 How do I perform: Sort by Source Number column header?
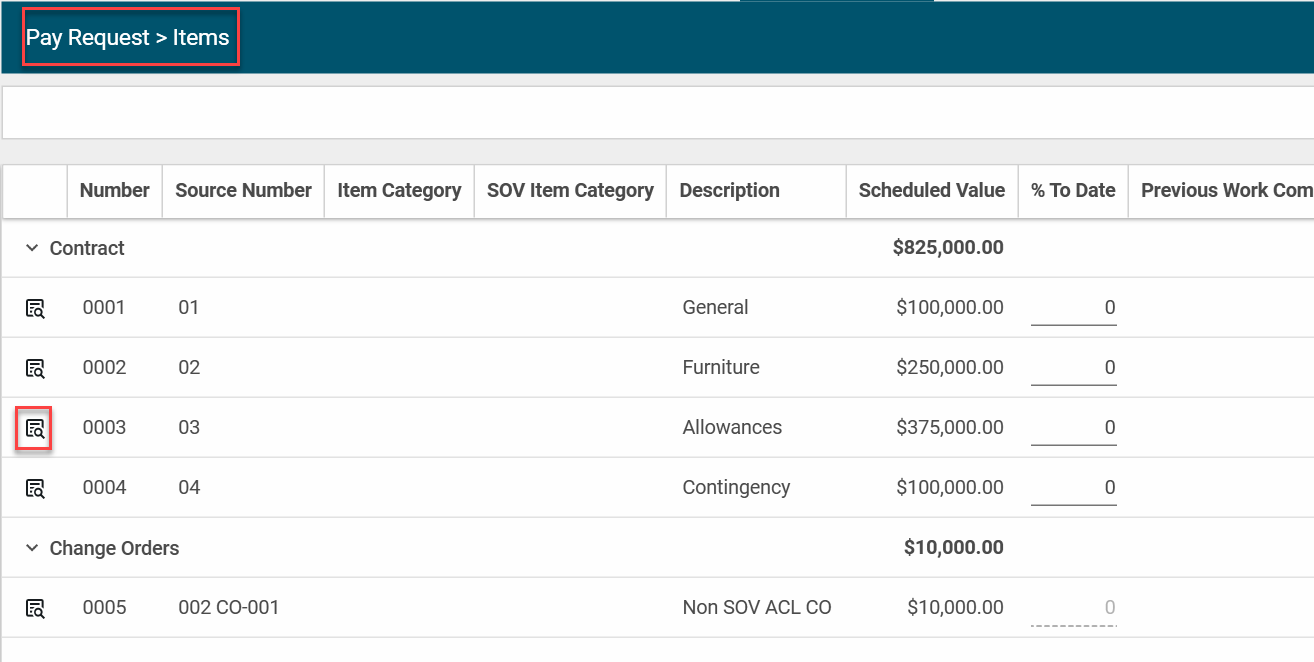(x=243, y=190)
